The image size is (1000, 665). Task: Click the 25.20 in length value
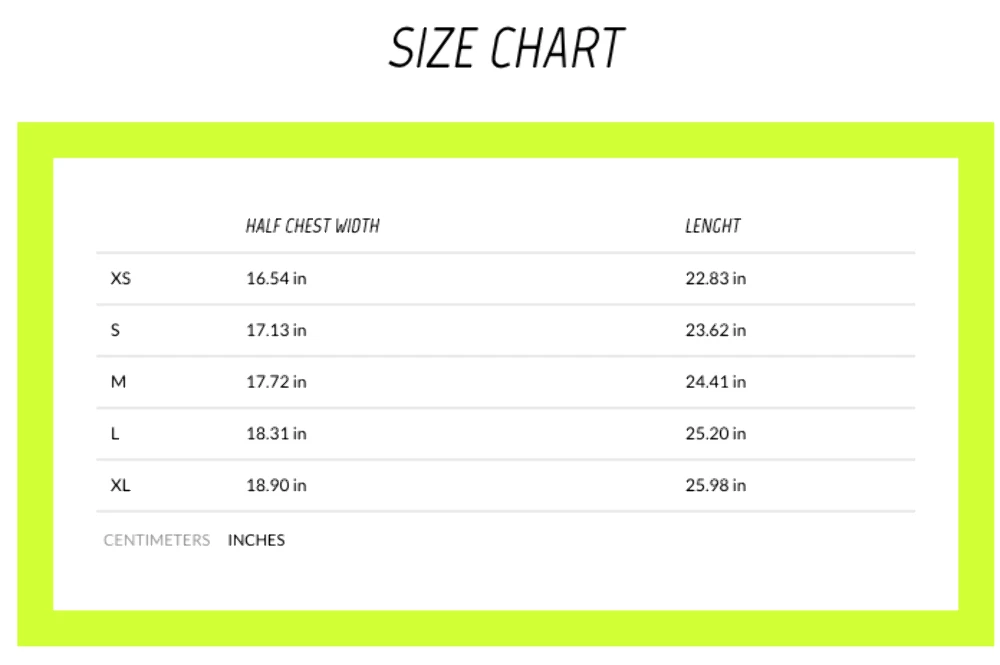click(x=715, y=434)
